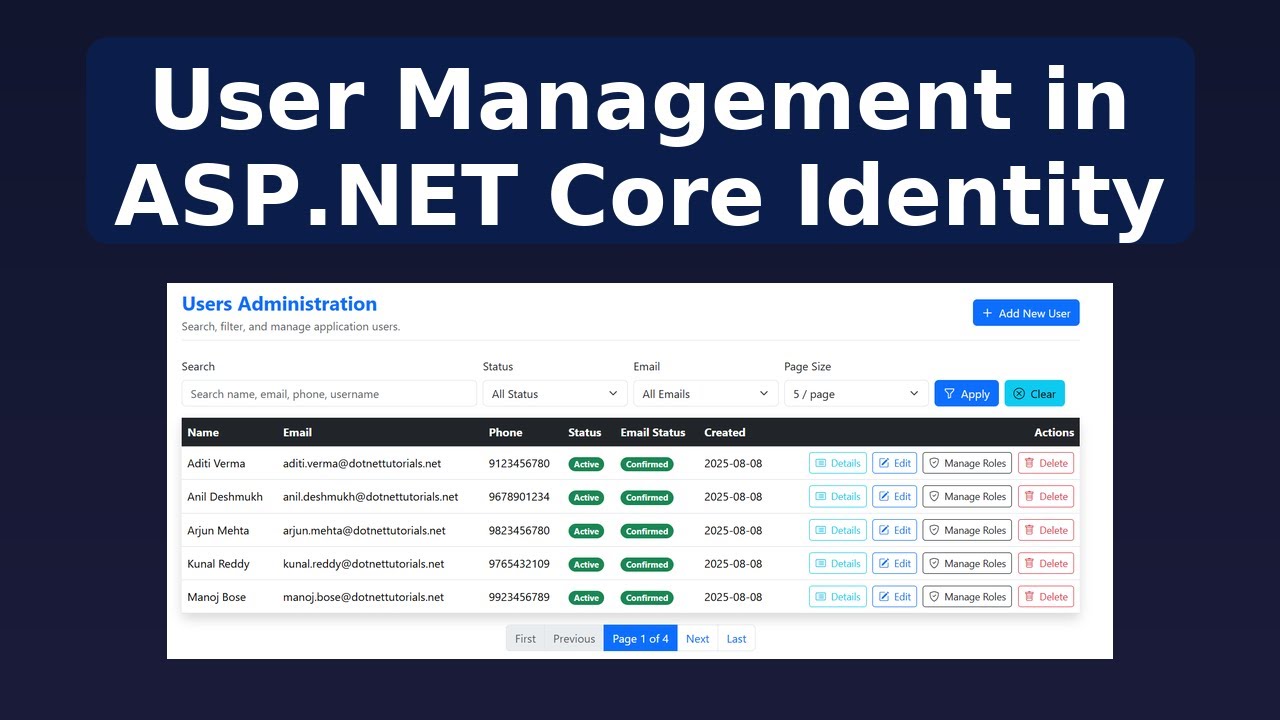The height and width of the screenshot is (720, 1280).
Task: Click the shield icon in Arjun Mehta row
Action: [934, 530]
